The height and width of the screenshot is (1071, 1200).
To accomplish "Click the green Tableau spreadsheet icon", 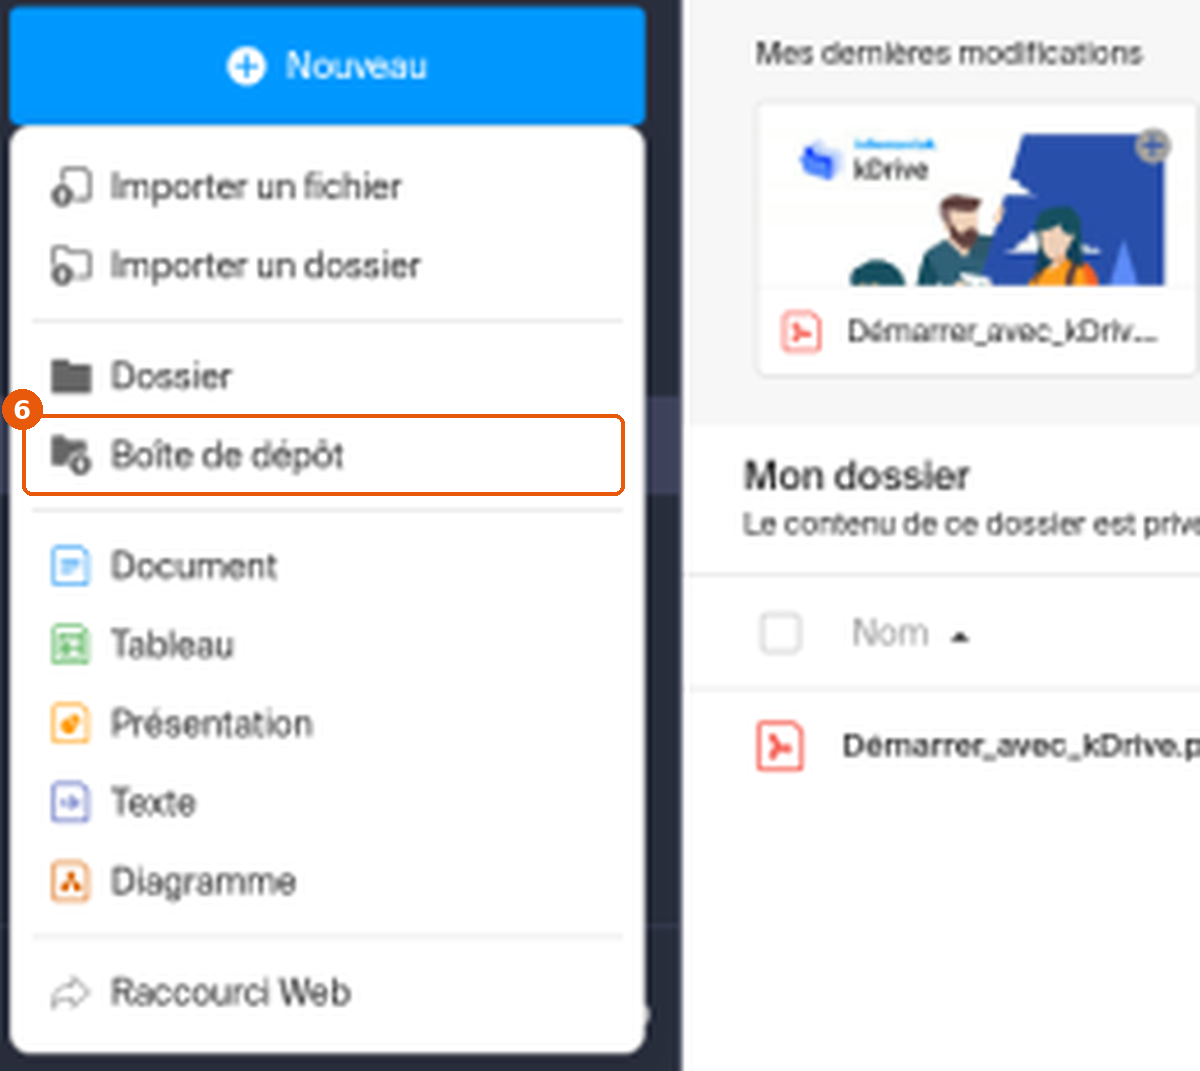I will tap(70, 645).
